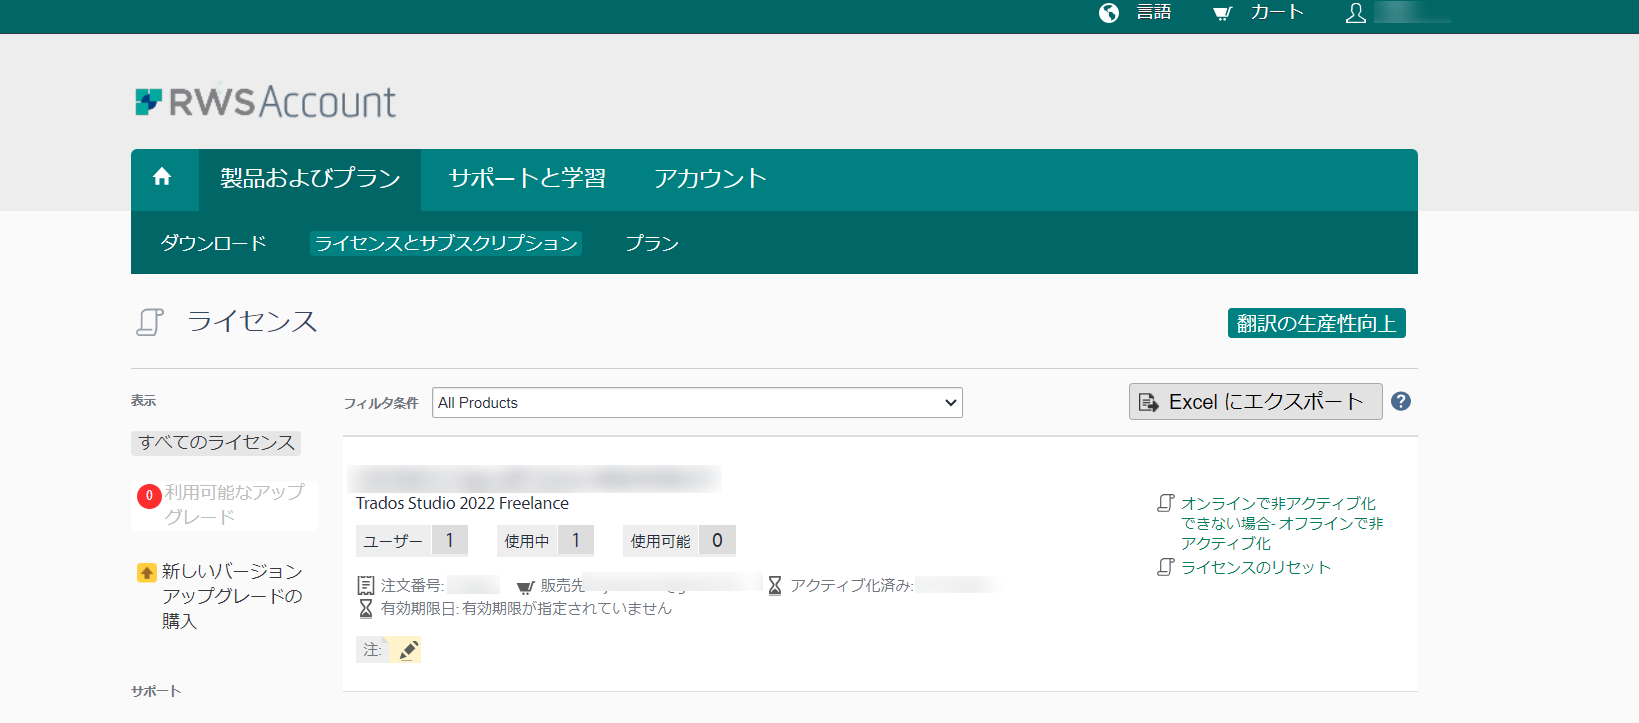Open the サポートと学習 menu

coord(527,179)
